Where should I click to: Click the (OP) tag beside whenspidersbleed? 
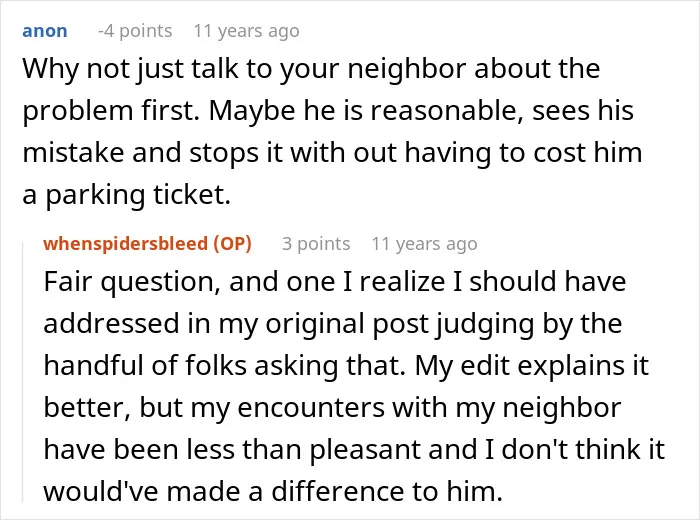[x=233, y=244]
